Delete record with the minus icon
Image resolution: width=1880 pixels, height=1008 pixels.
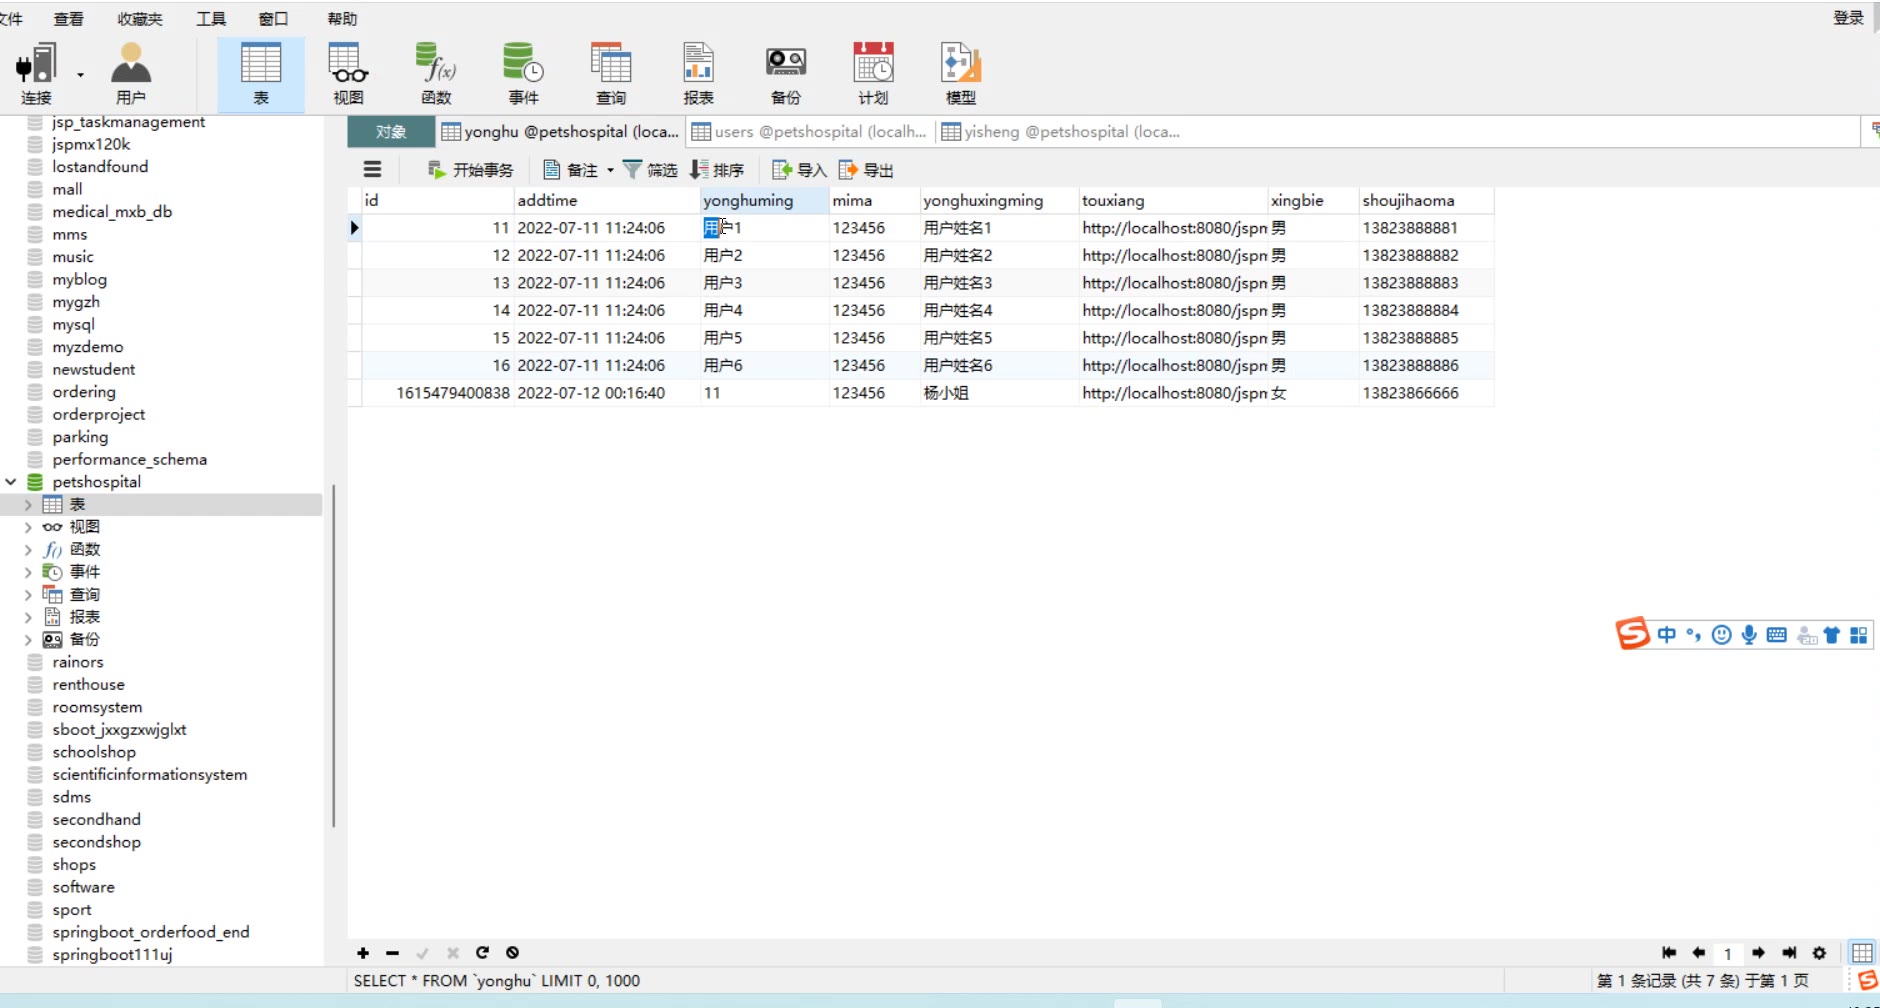(x=392, y=953)
